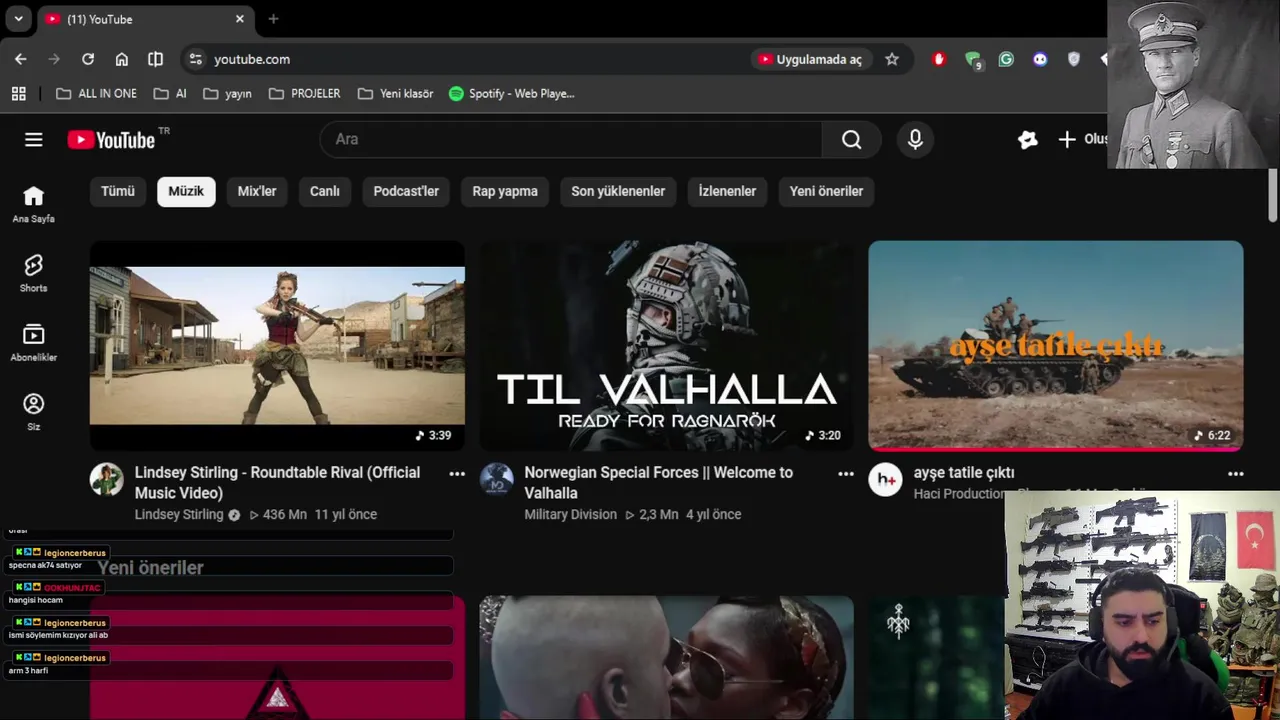Click the Uygulamada aç button
The height and width of the screenshot is (720, 1280).
point(811,59)
